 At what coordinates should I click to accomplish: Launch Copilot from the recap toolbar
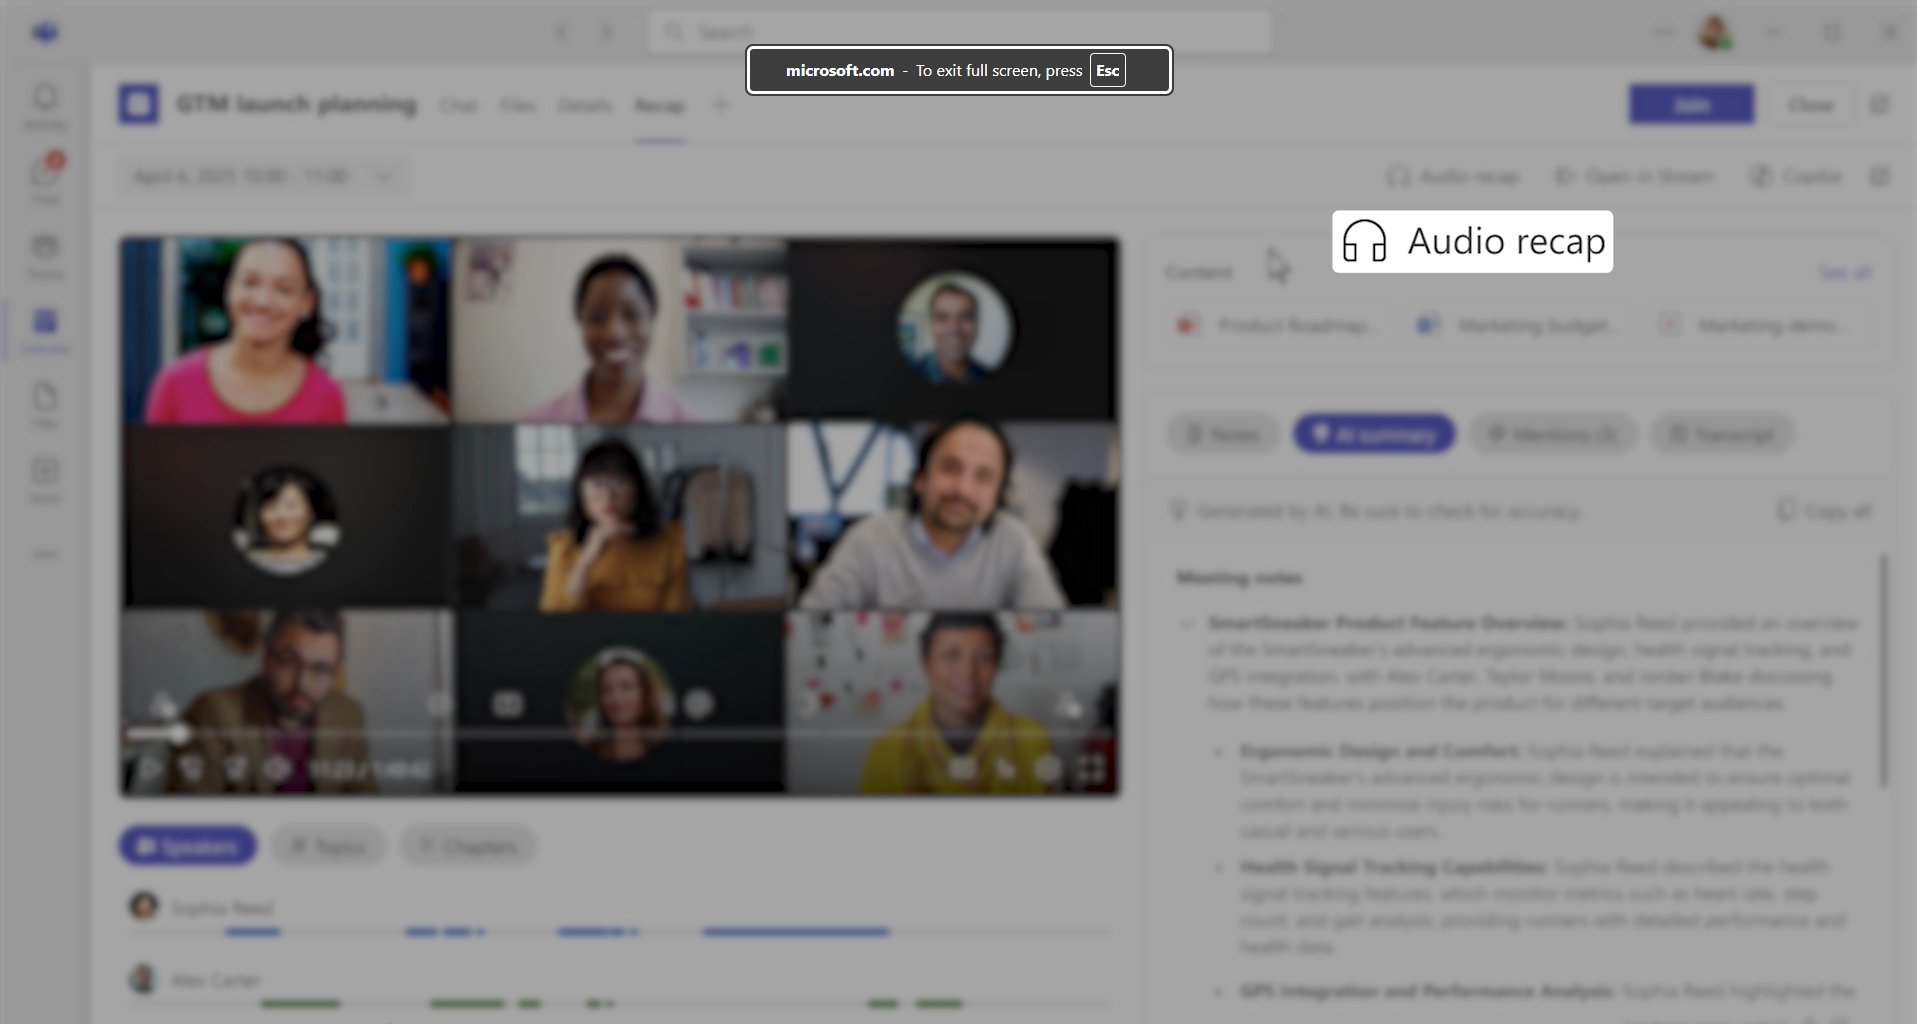coord(1797,177)
